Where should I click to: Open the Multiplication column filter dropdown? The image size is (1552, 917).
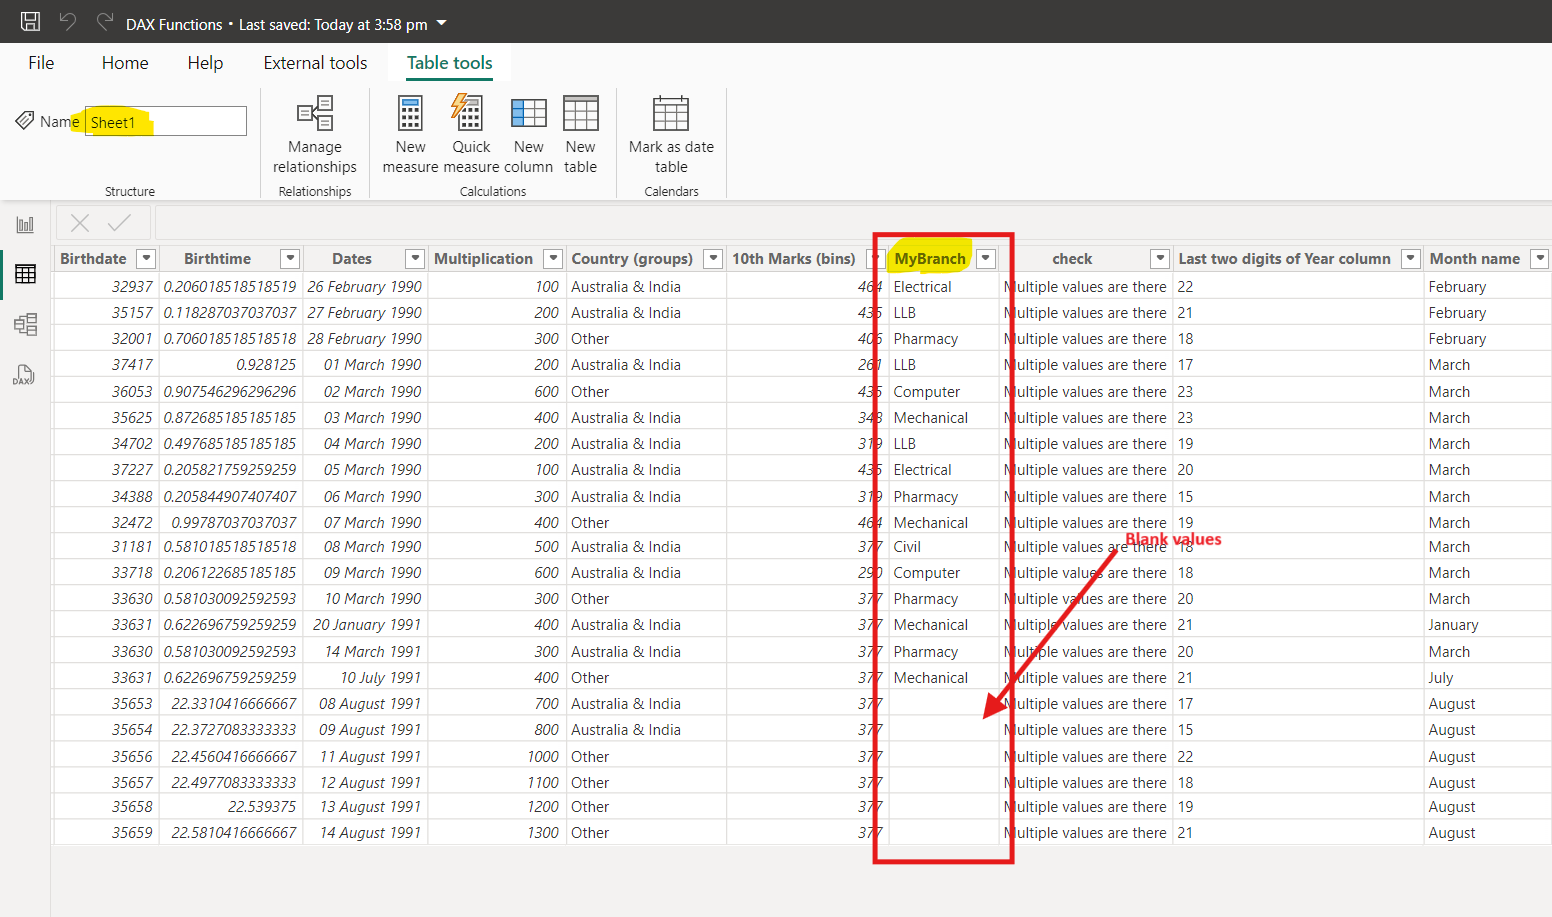pyautogui.click(x=552, y=259)
